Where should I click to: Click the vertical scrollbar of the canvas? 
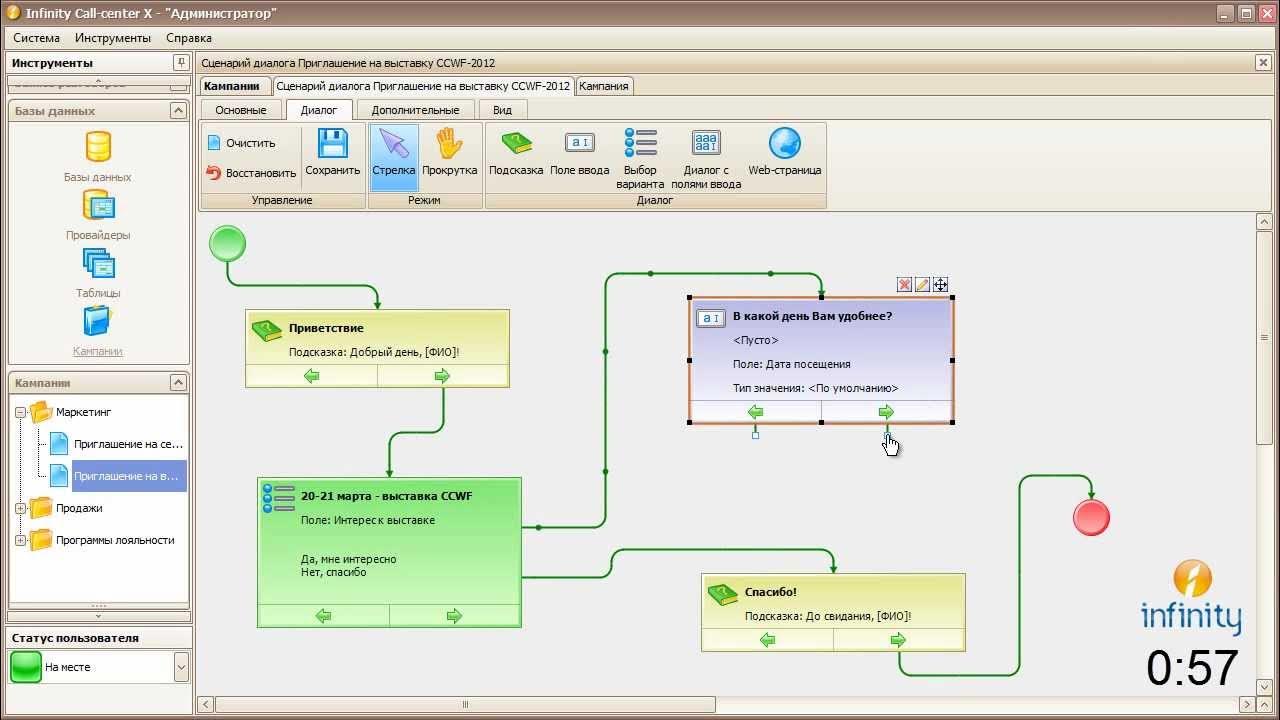(1264, 338)
